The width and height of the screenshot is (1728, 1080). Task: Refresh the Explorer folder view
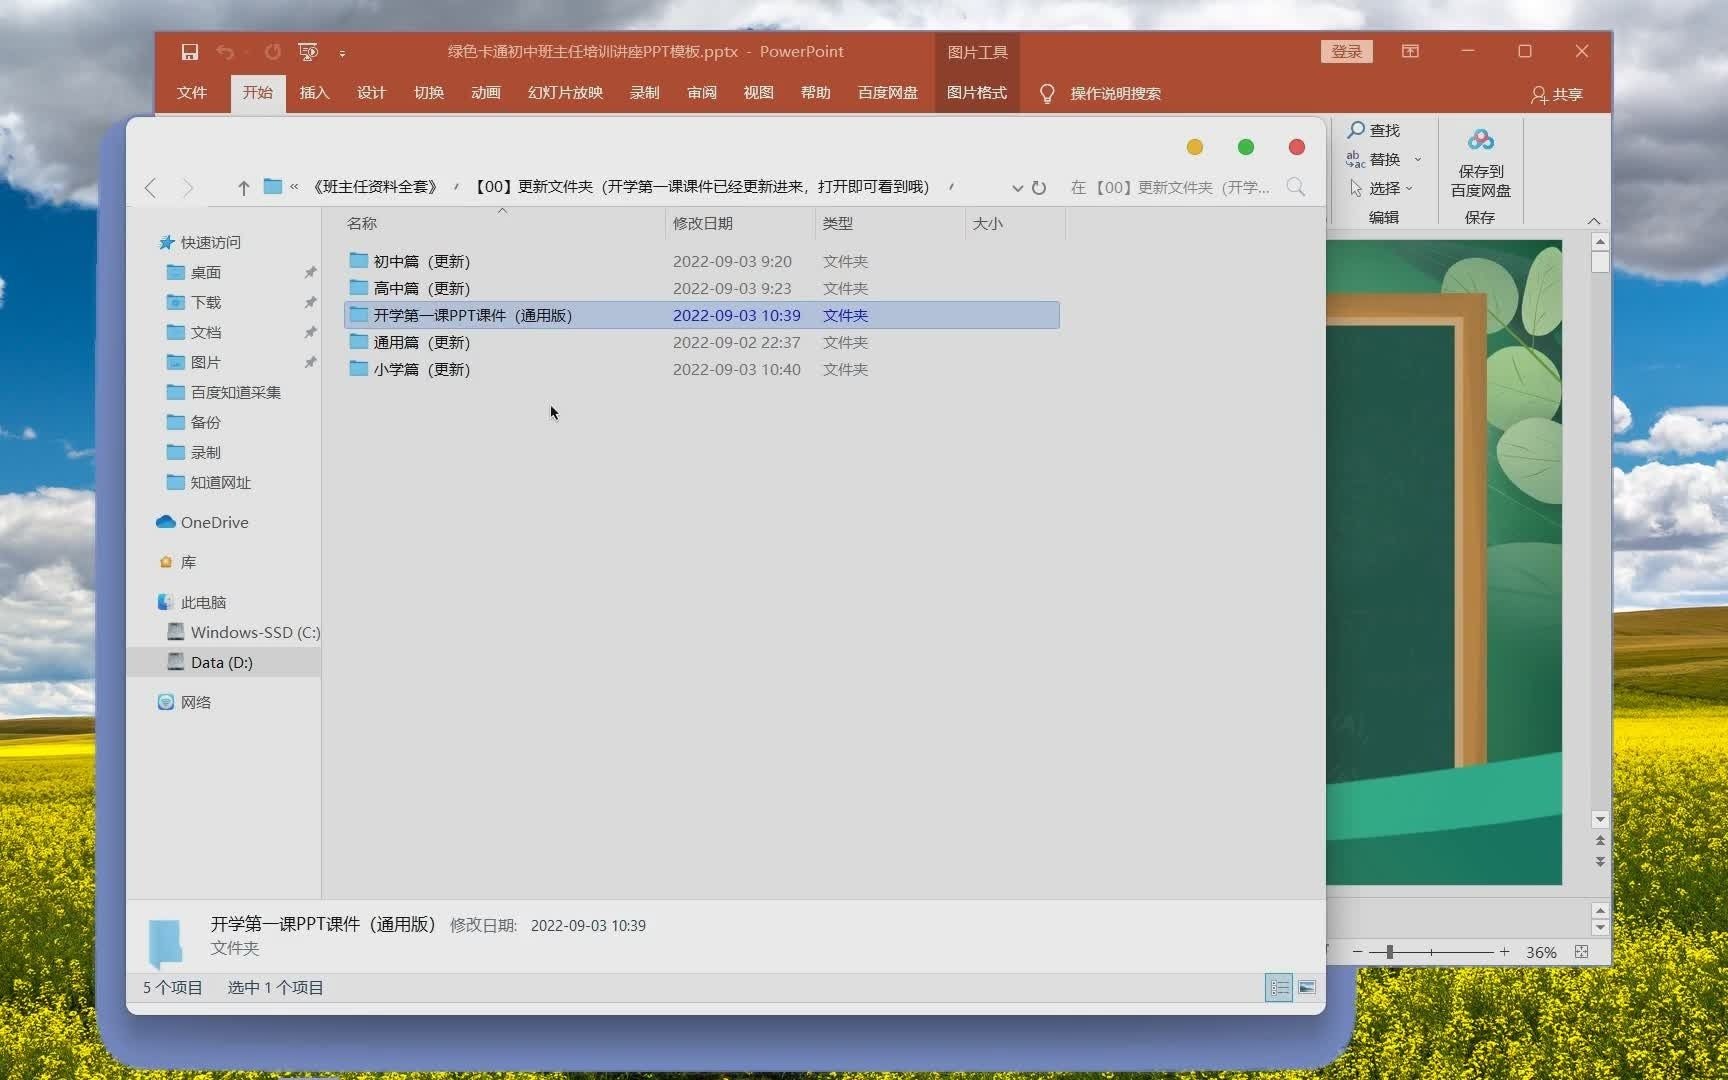coord(1039,188)
